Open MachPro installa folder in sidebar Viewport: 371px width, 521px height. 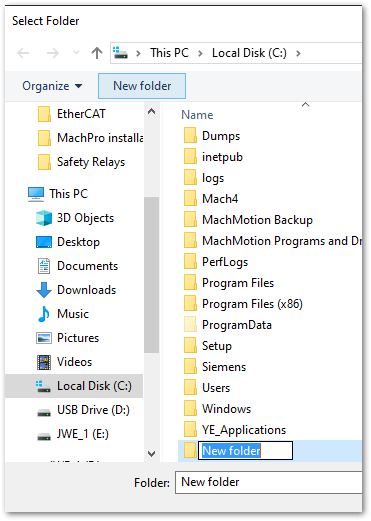(90, 138)
